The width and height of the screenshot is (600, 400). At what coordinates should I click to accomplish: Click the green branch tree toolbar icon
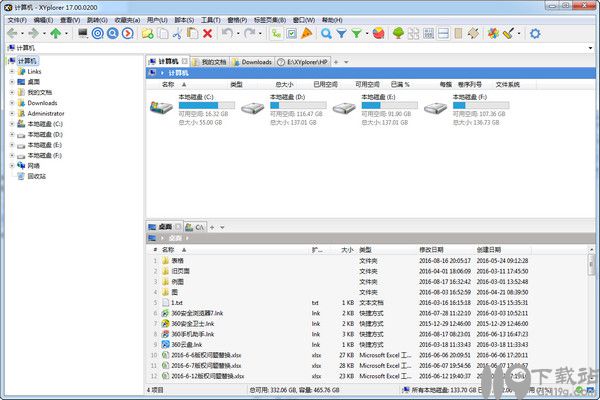pyautogui.click(x=276, y=34)
